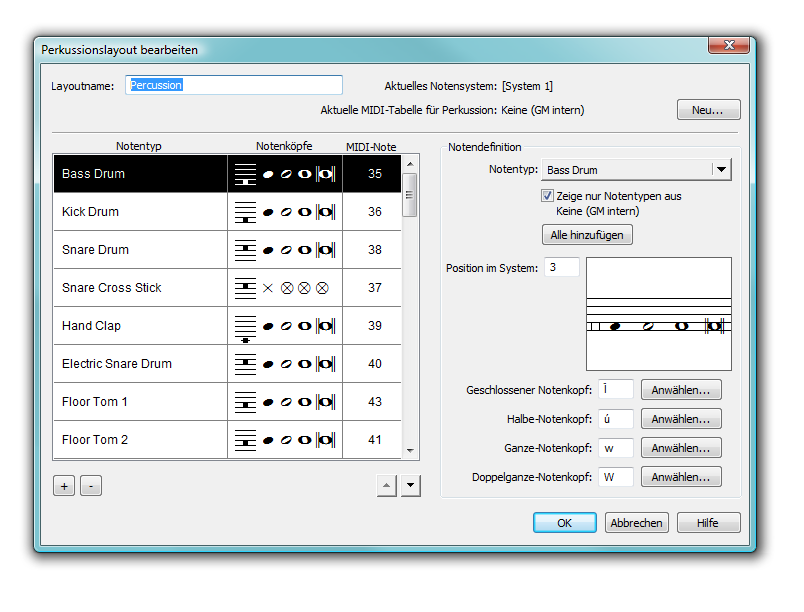Click Anwählen for Geschlossener Notenkopf
The height and width of the screenshot is (612, 804).
(x=681, y=390)
